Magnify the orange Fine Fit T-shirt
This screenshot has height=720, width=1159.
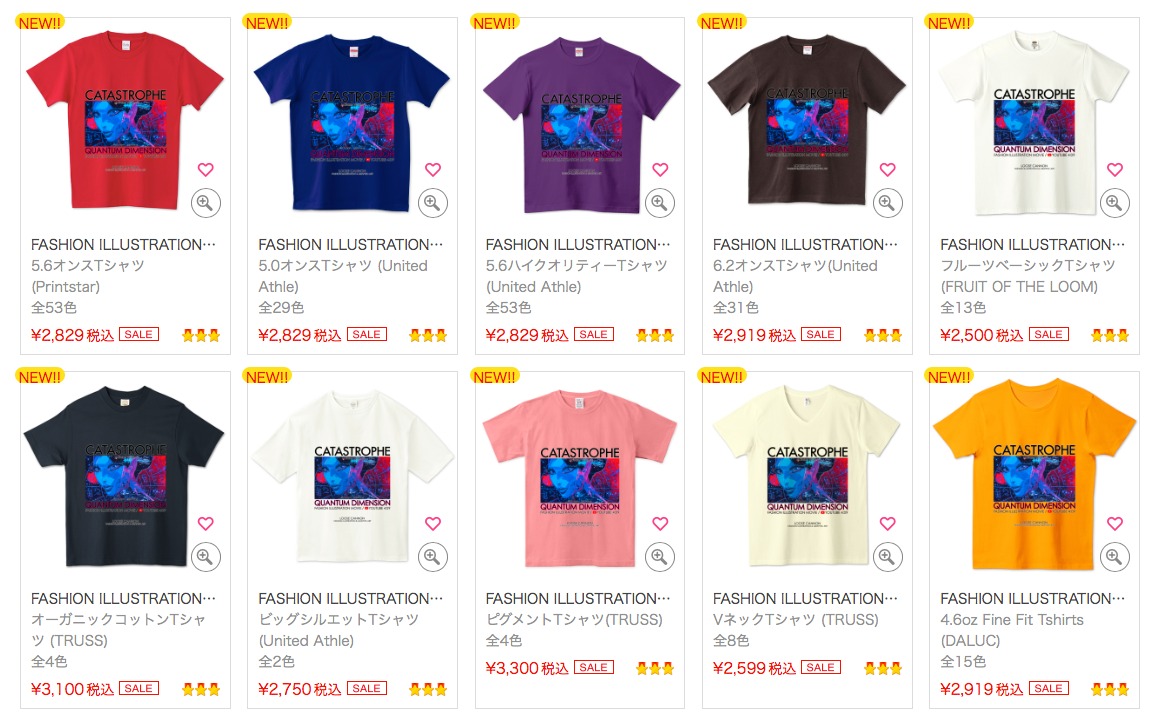pyautogui.click(x=1115, y=557)
